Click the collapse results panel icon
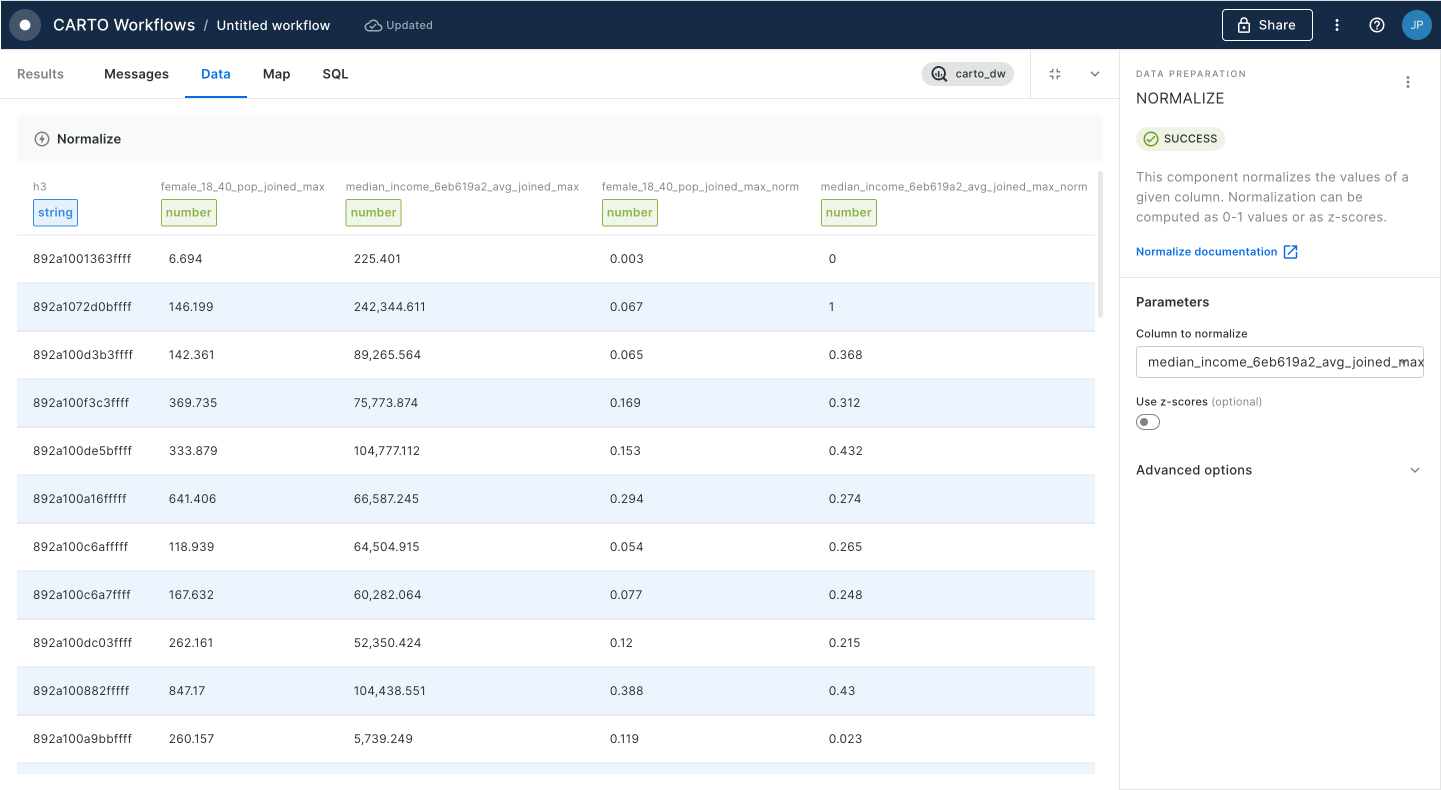The width and height of the screenshot is (1441, 790). point(1055,74)
